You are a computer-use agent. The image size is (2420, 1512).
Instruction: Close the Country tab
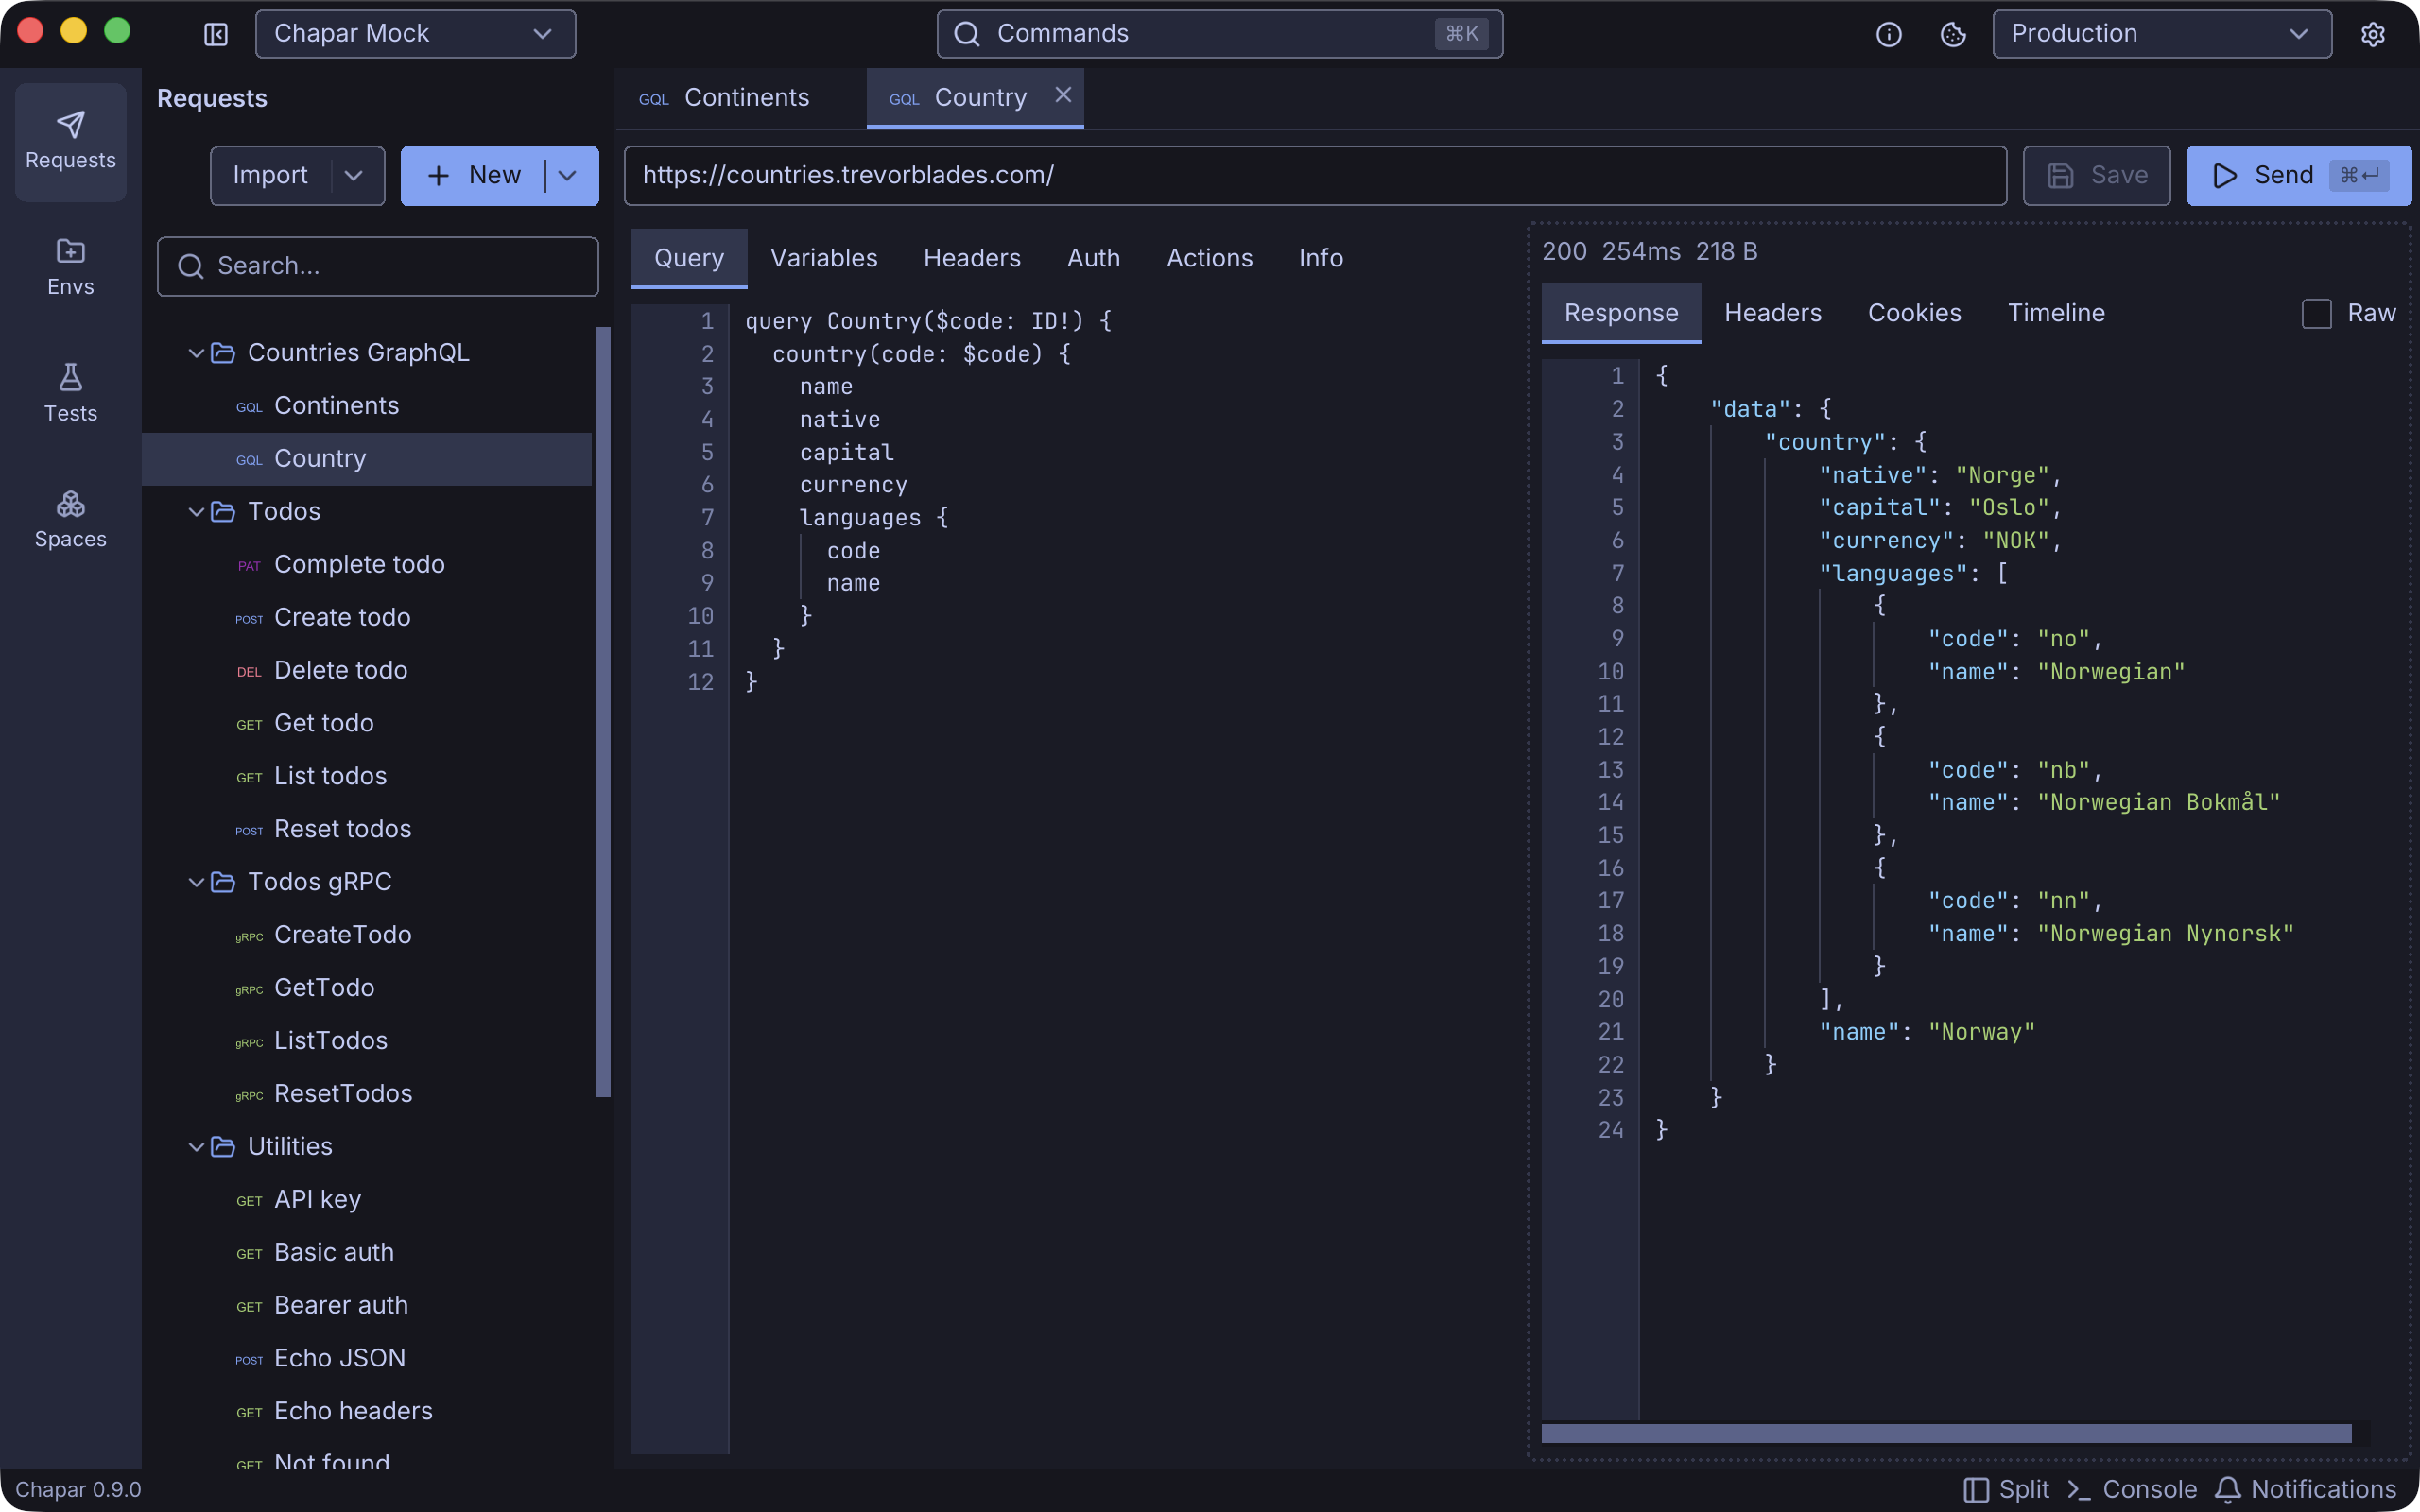(x=1063, y=95)
